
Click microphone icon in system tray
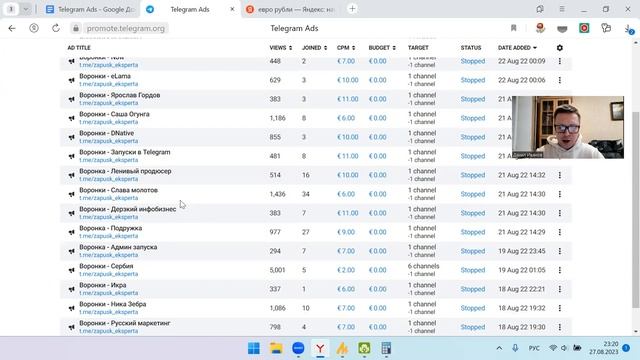coord(515,348)
